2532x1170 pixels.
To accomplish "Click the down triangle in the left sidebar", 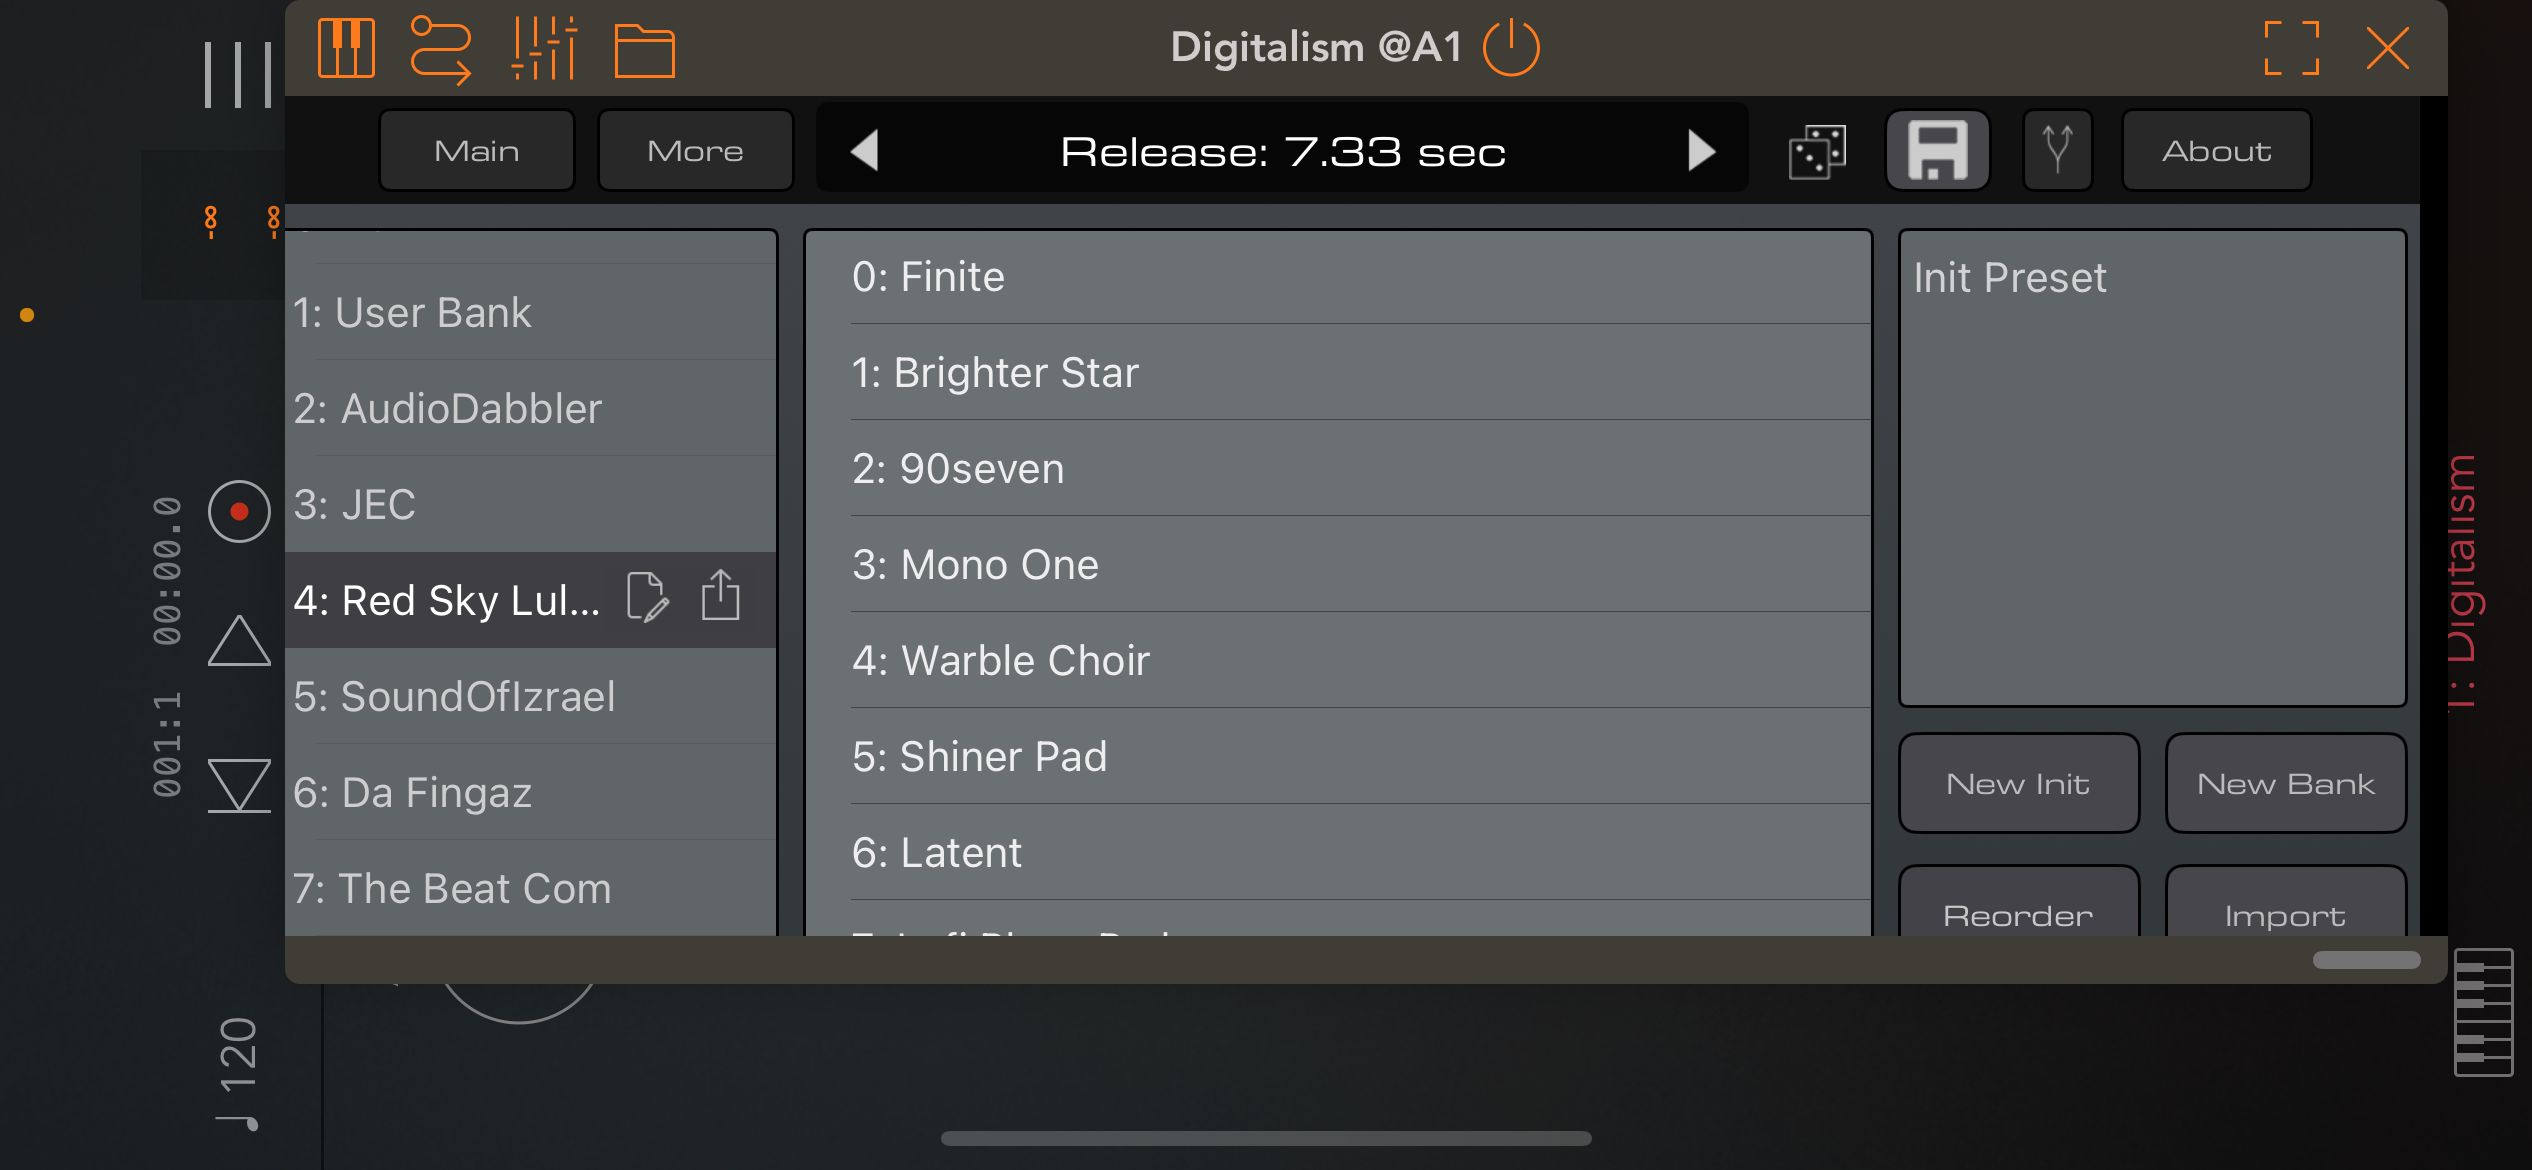I will [239, 785].
